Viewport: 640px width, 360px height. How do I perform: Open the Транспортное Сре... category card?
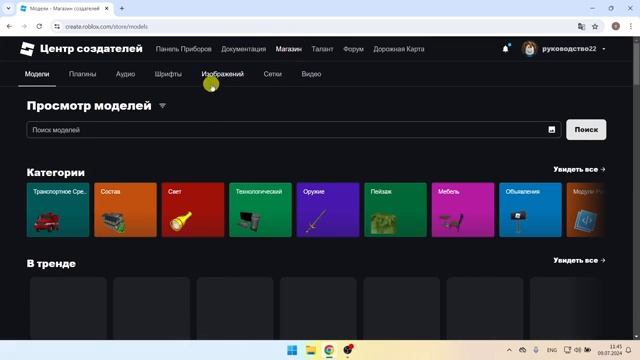pyautogui.click(x=58, y=210)
